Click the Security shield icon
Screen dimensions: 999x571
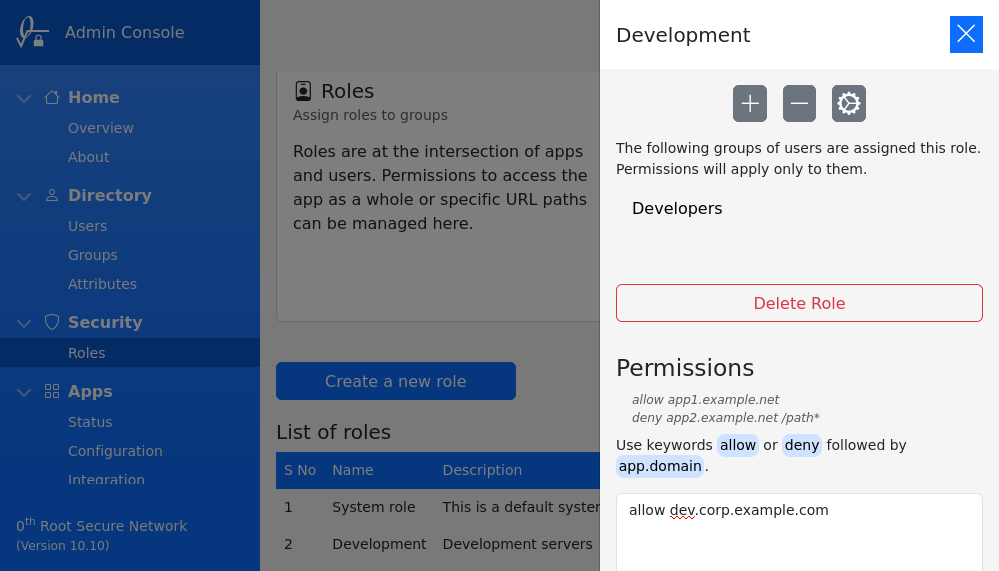pos(52,322)
